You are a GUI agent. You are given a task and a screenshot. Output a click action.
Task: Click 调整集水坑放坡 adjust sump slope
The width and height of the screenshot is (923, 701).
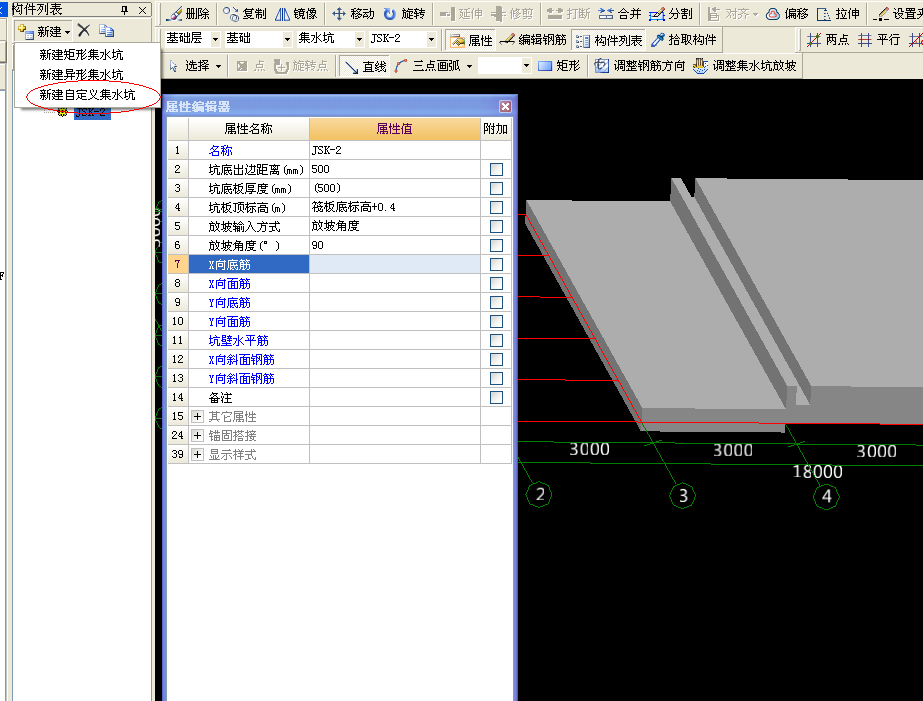tap(744, 66)
